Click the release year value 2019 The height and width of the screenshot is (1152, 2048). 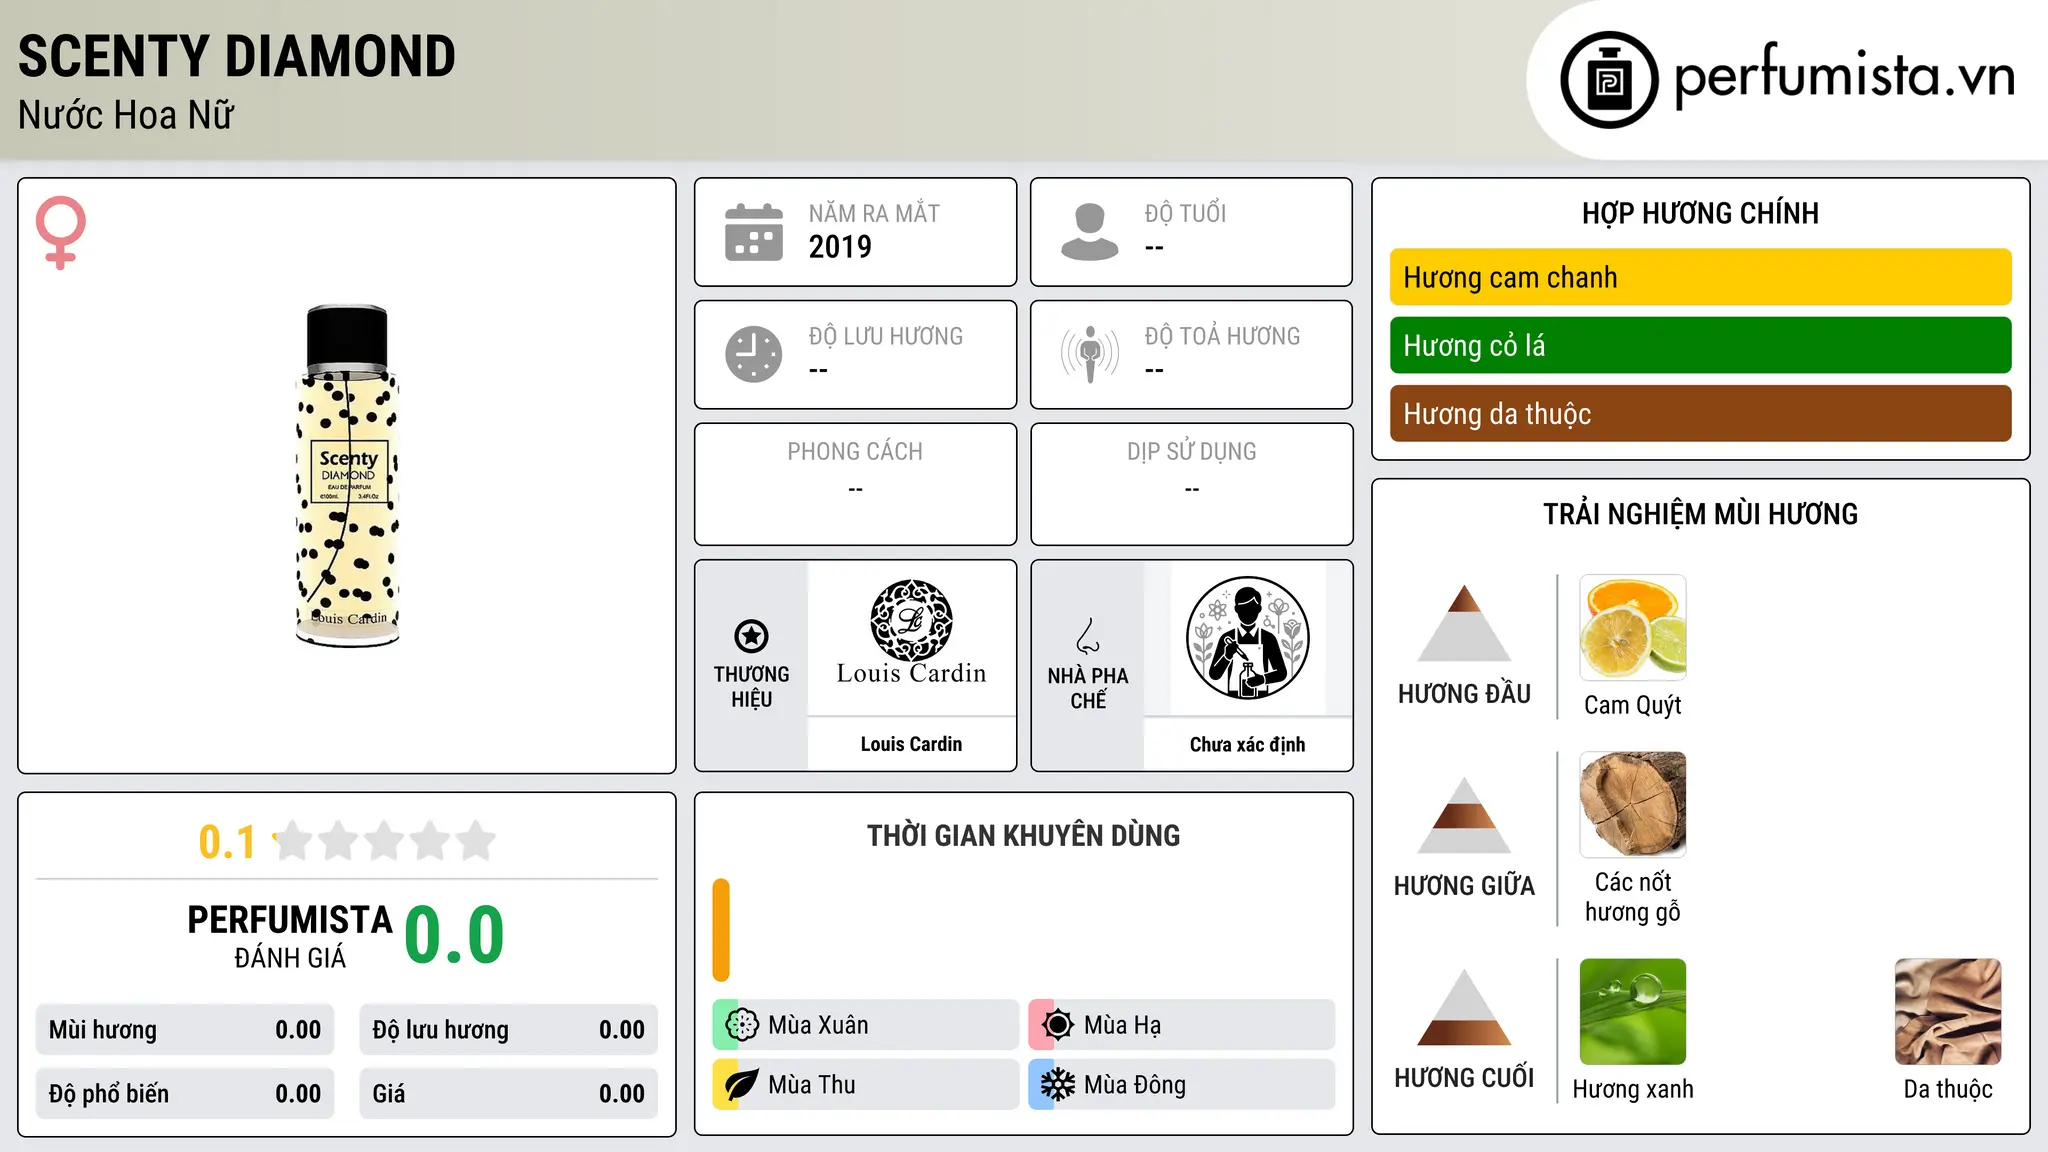coord(840,247)
